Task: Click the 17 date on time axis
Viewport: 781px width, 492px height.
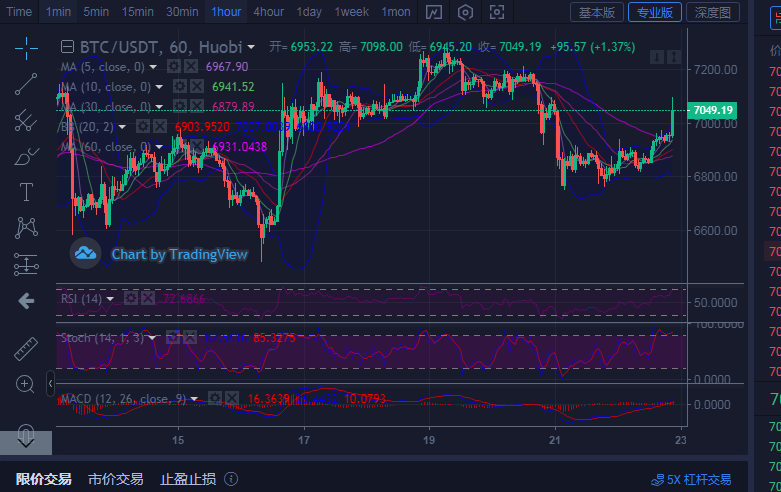Action: coord(304,440)
